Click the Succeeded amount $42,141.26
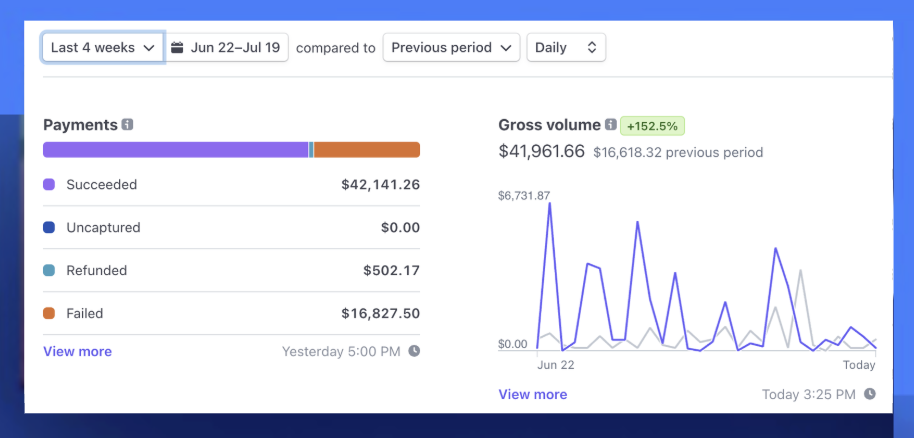This screenshot has height=438, width=914. 380,185
